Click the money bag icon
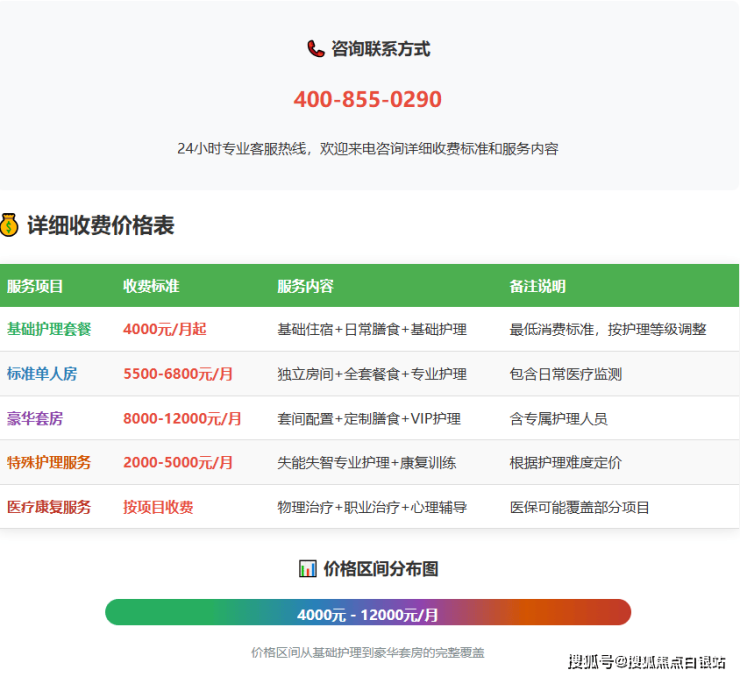Screen dimensions: 740x677 (9, 226)
